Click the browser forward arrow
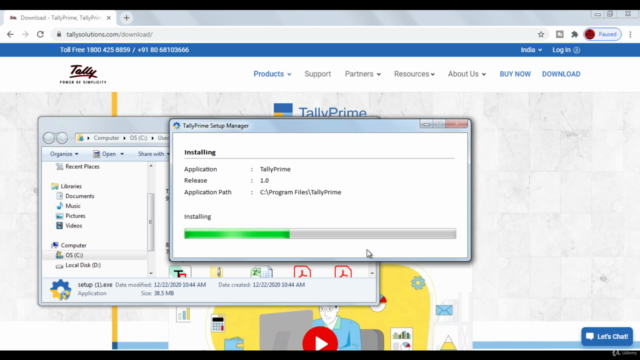This screenshot has height=360, width=640. coord(25,34)
